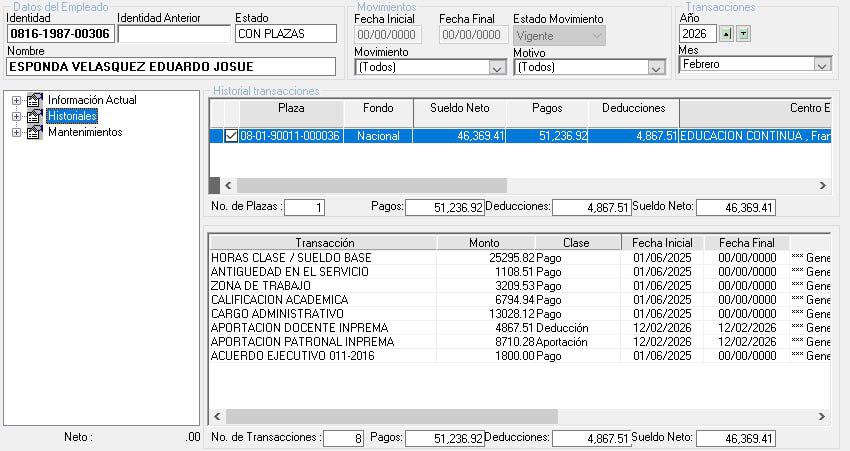
Task: Increase the Año value with up arrow
Action: point(727,34)
